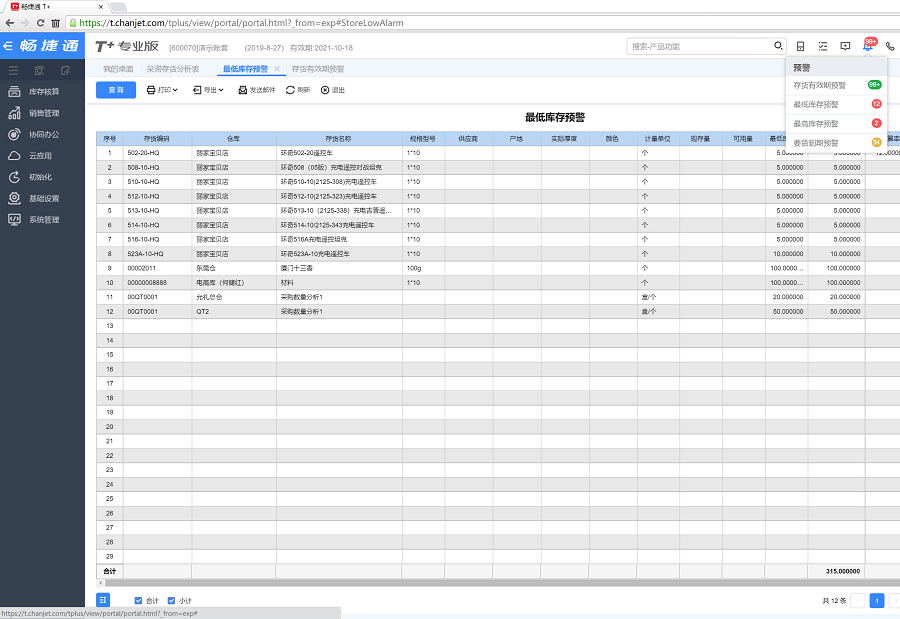Viewport: 900px width, 619px height.
Task: Open 云应用 in the sidebar
Action: [42, 156]
